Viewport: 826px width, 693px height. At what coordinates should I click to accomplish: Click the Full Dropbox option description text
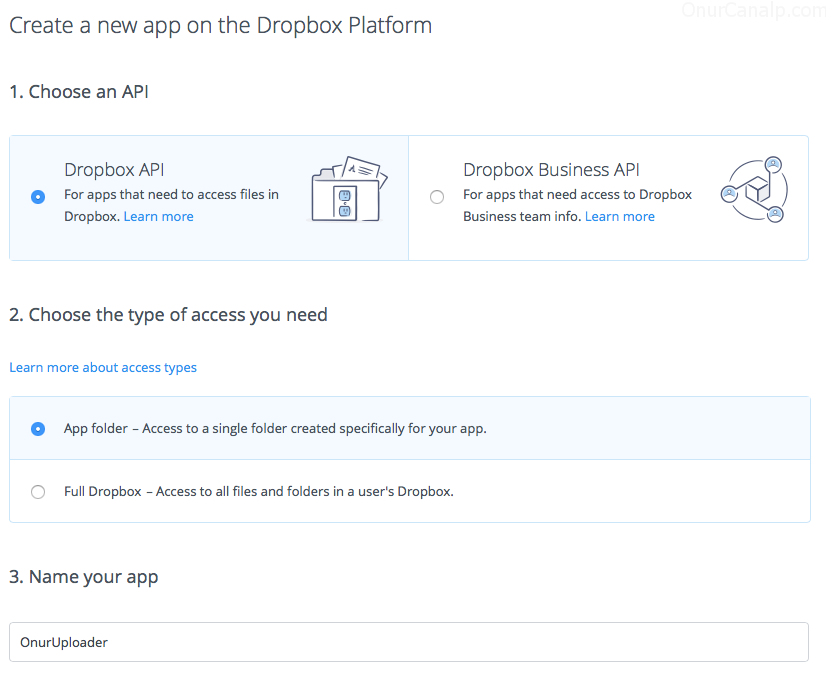(x=259, y=492)
